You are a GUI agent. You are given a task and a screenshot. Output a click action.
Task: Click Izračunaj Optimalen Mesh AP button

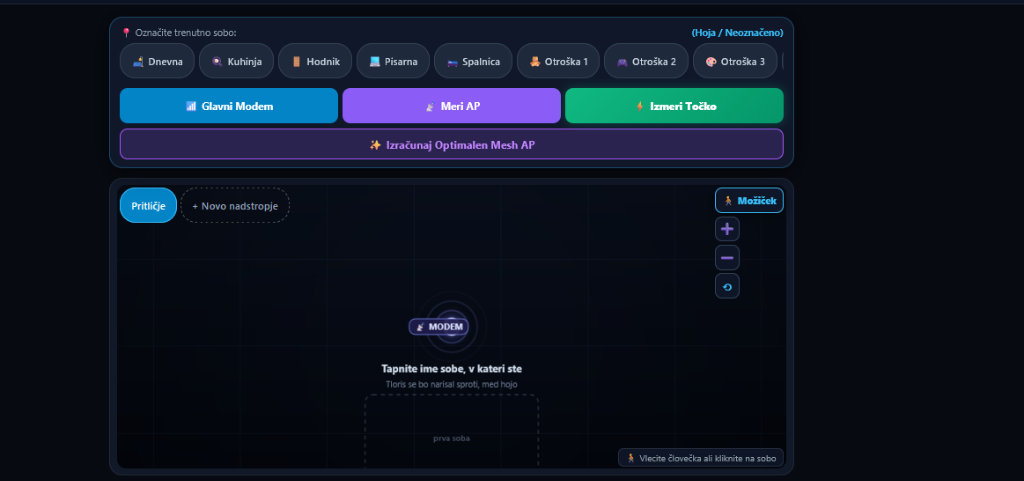(451, 144)
